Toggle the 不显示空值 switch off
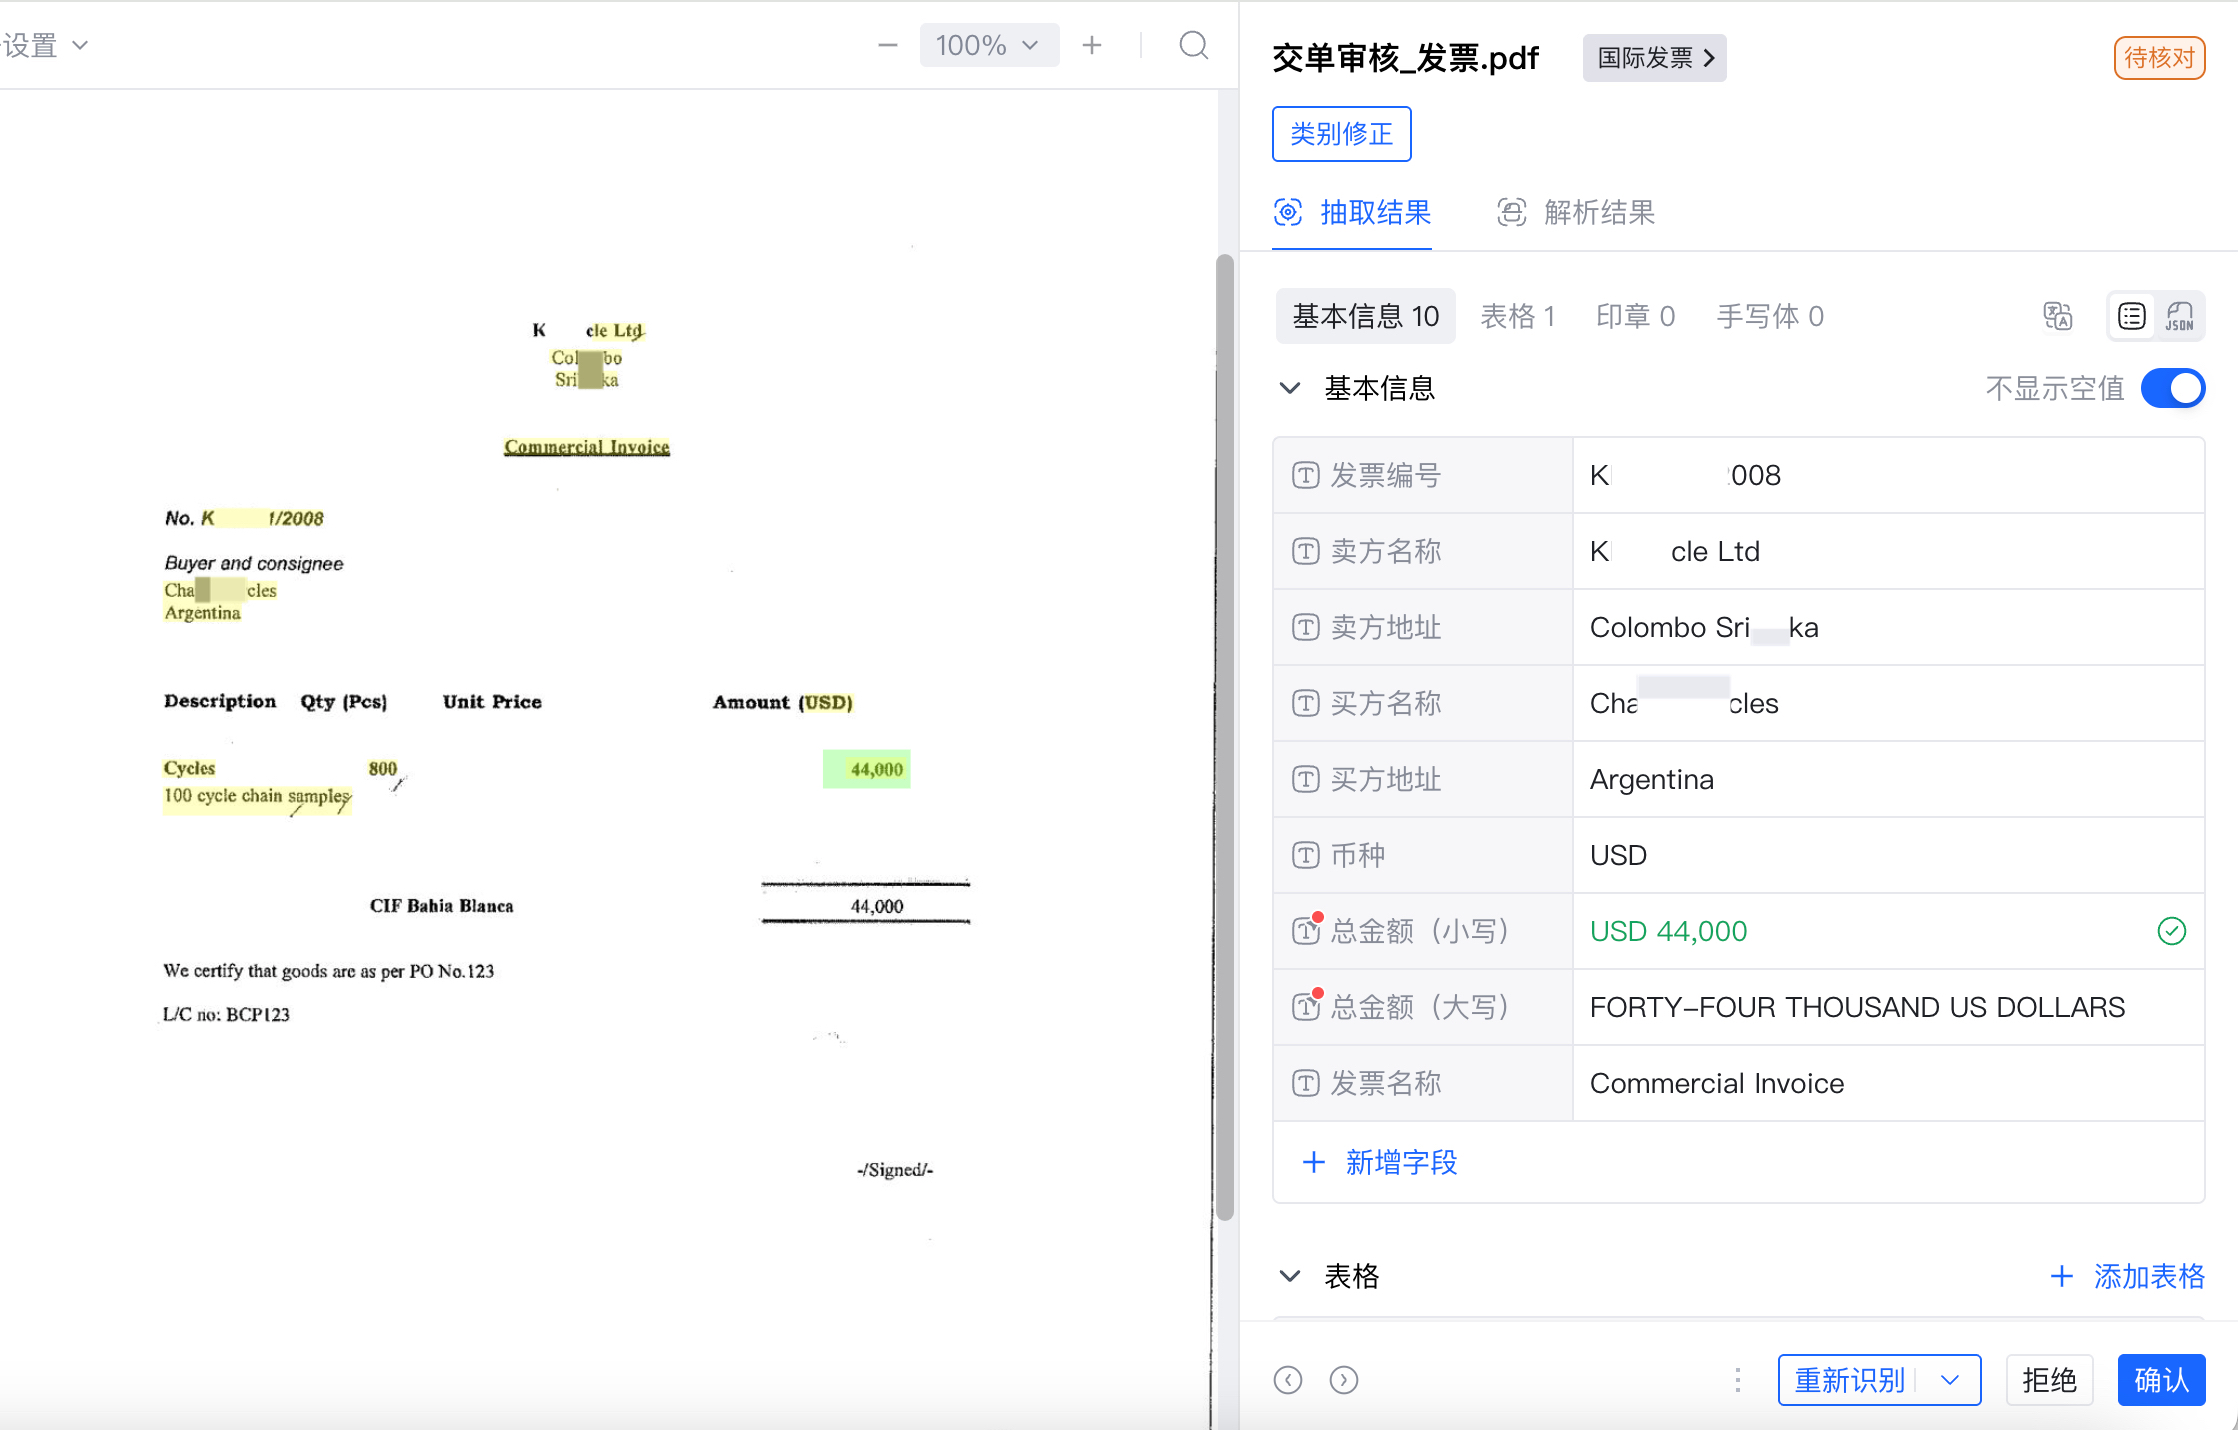Viewport: 2238px width, 1430px height. (x=2172, y=388)
